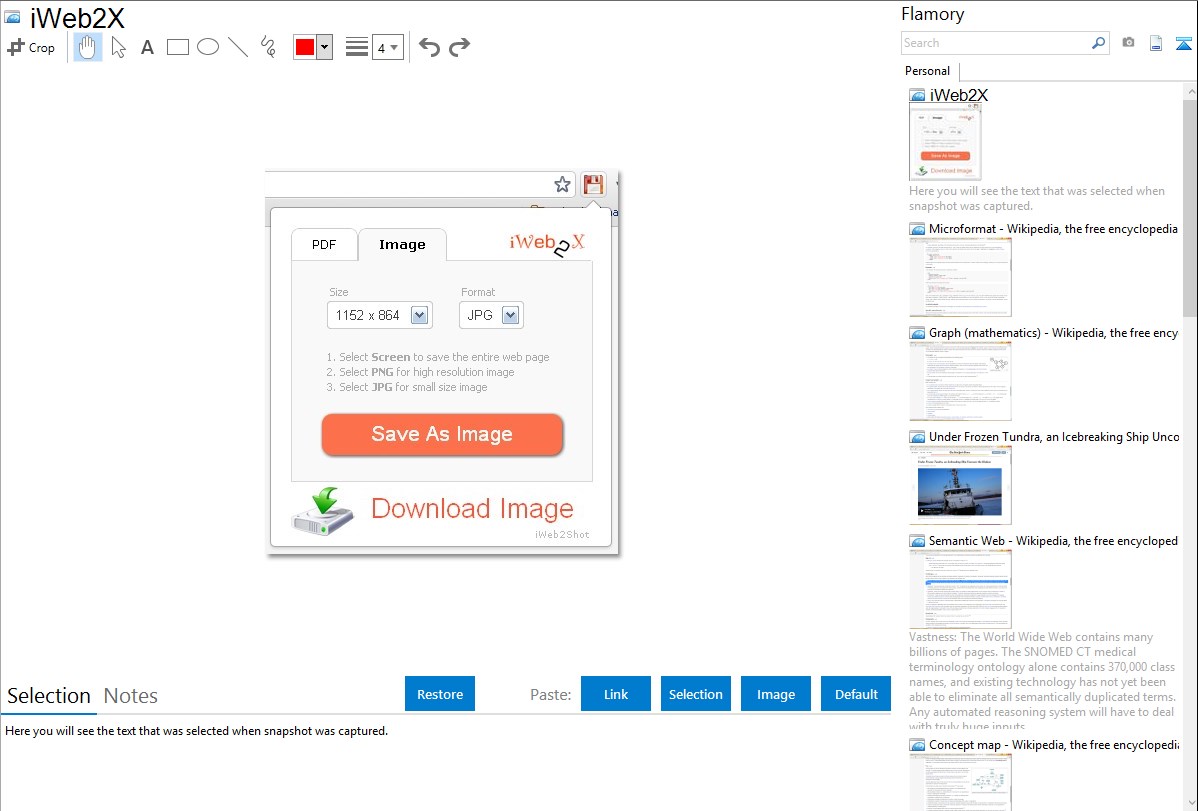Click the icon beside Concept map title

point(917,745)
